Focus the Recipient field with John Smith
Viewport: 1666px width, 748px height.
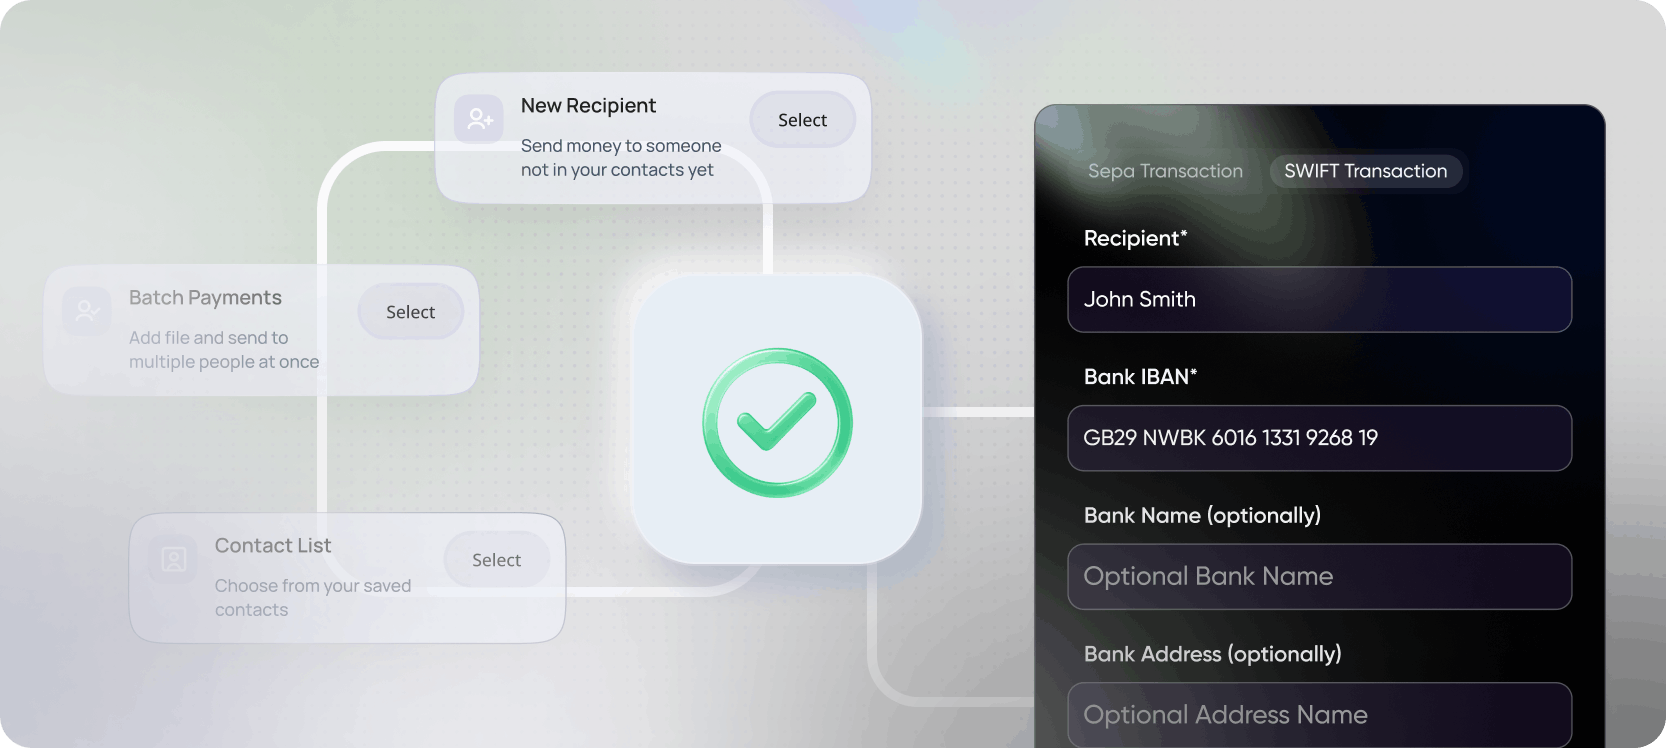(1319, 299)
